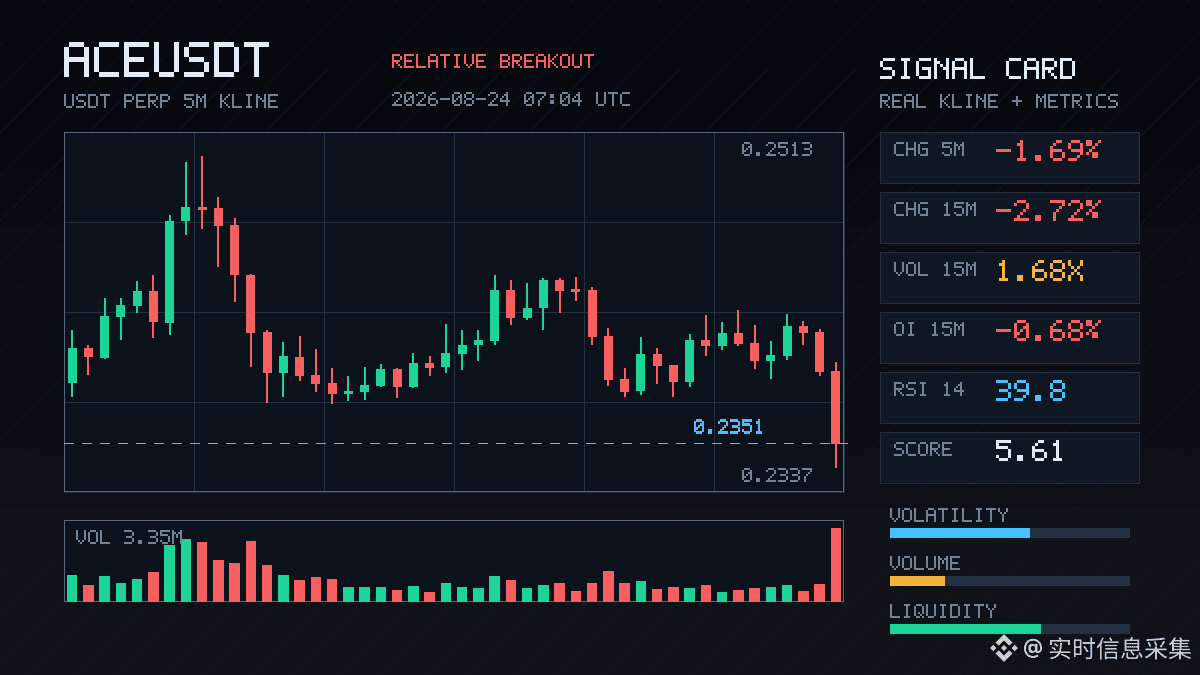Click the SIGNAL CARD heading
This screenshot has width=1200, height=675.
pos(977,69)
